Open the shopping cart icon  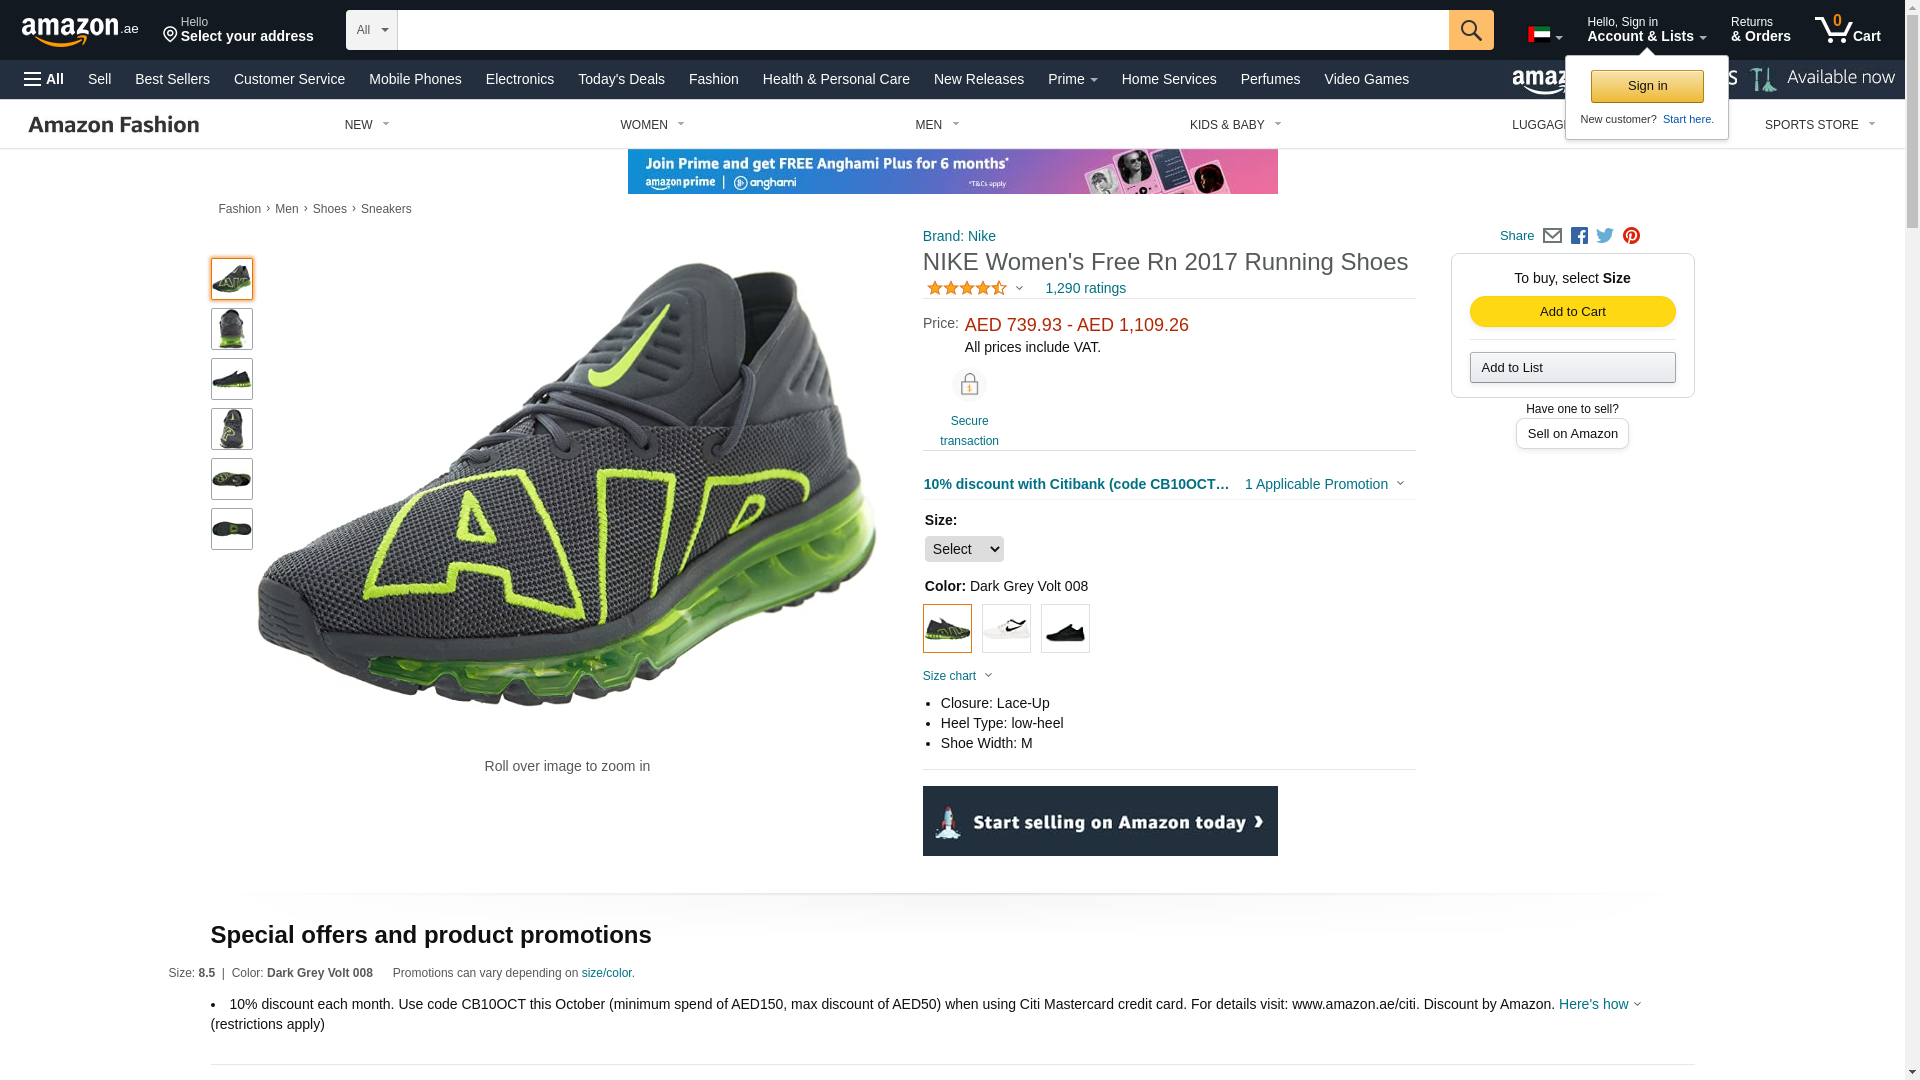(1848, 30)
